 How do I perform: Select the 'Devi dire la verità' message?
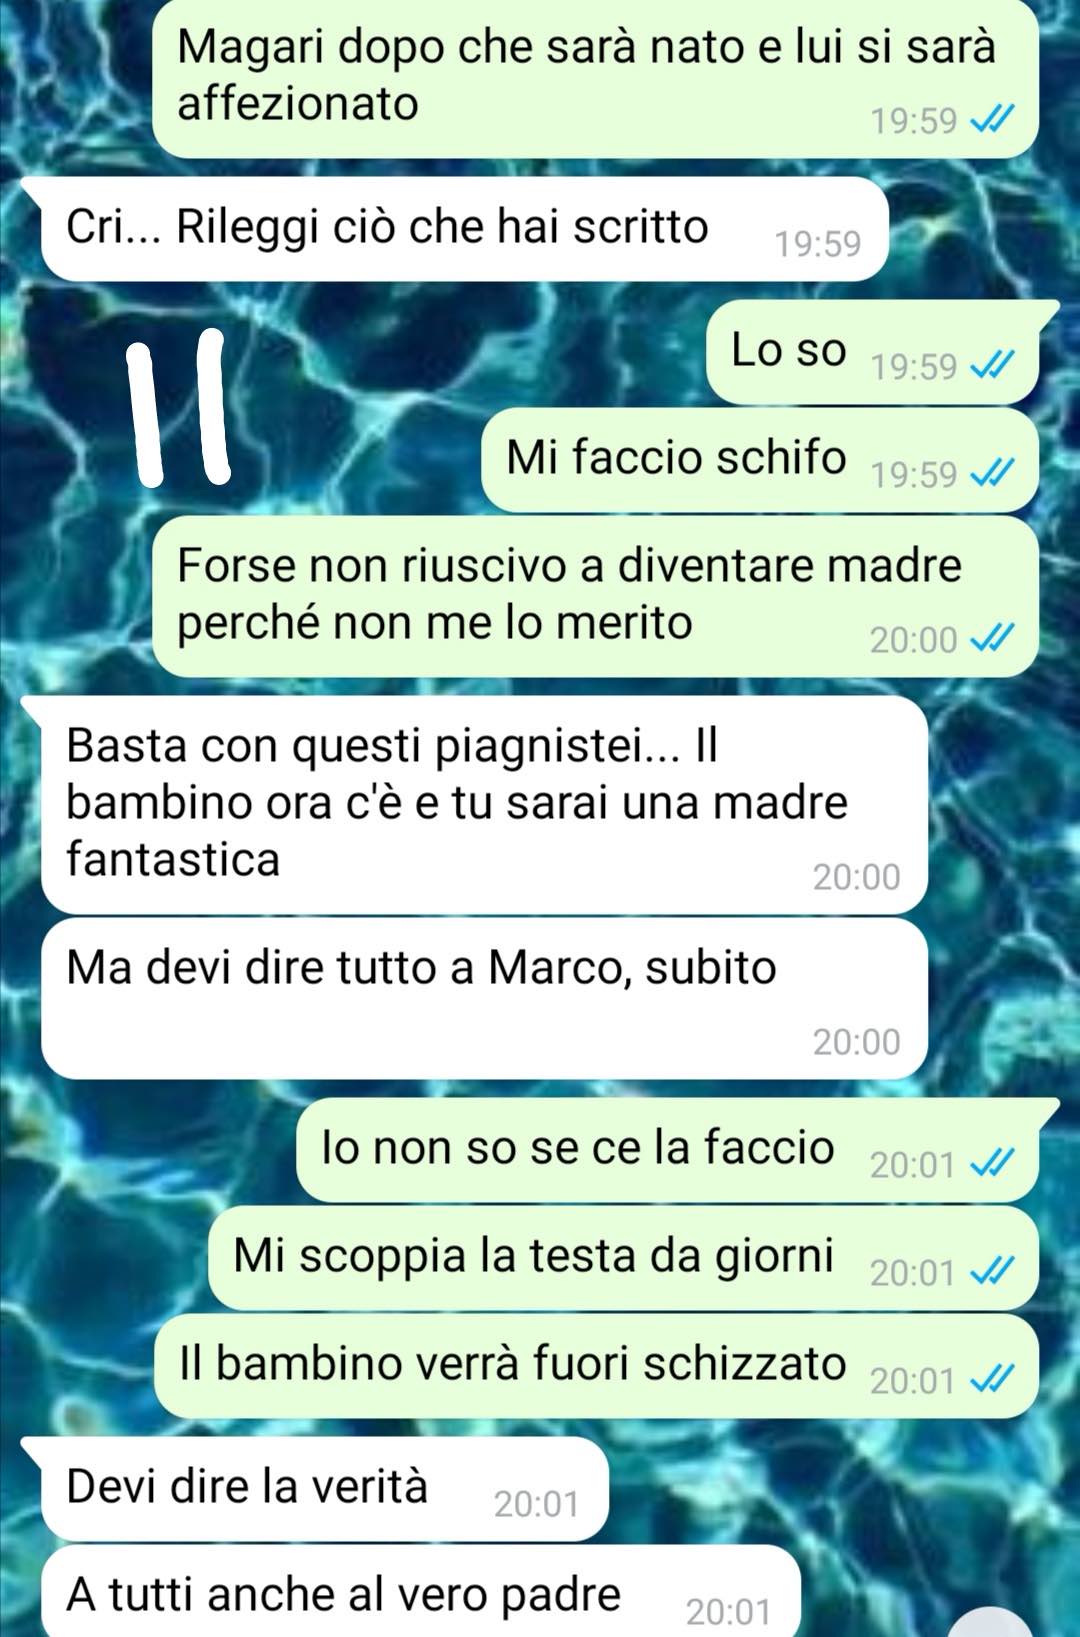pos(325,1489)
